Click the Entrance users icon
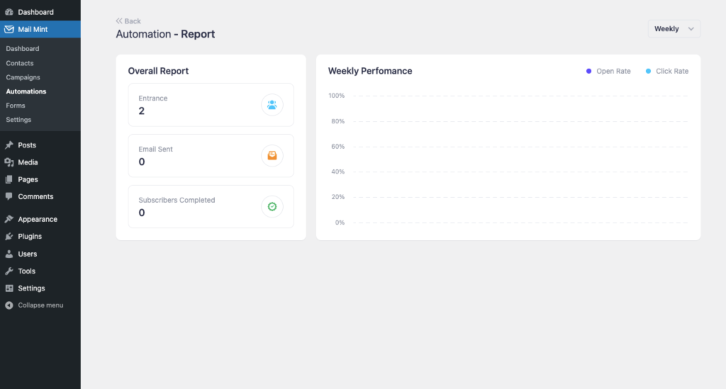Viewport: 726px width, 389px height. point(272,105)
